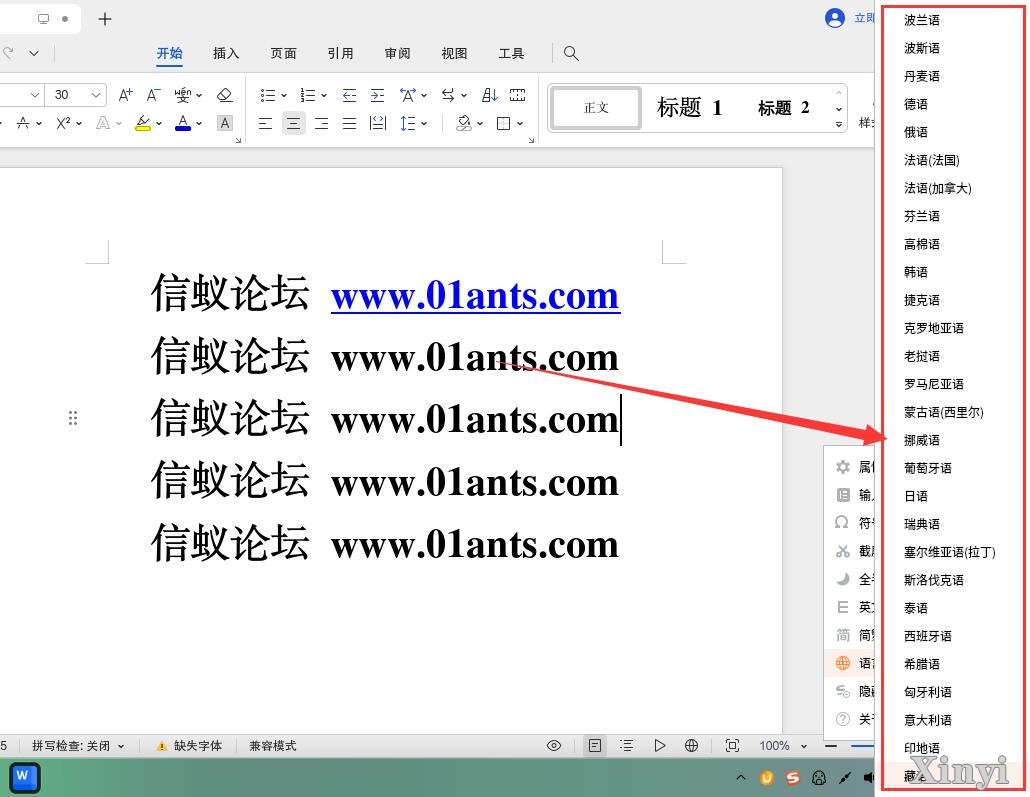Image resolution: width=1030 pixels, height=797 pixels.
Task: Choose 日语 in the language list
Action: pos(916,496)
